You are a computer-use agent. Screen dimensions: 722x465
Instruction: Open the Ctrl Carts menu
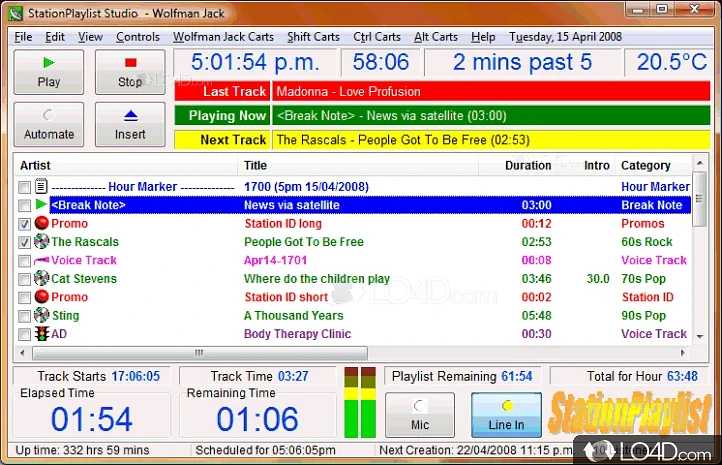tap(377, 37)
